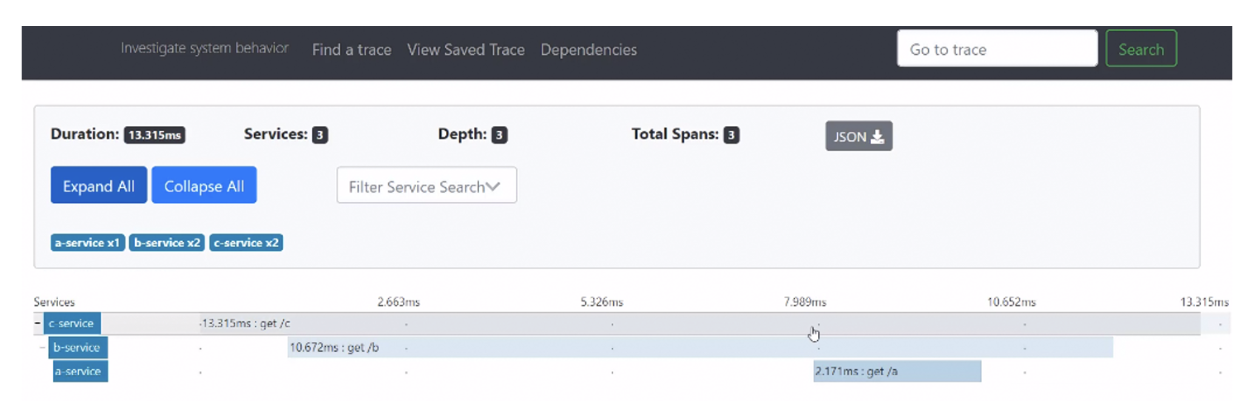The width and height of the screenshot is (1258, 402).
Task: Click Expand All spans button
Action: (x=99, y=186)
